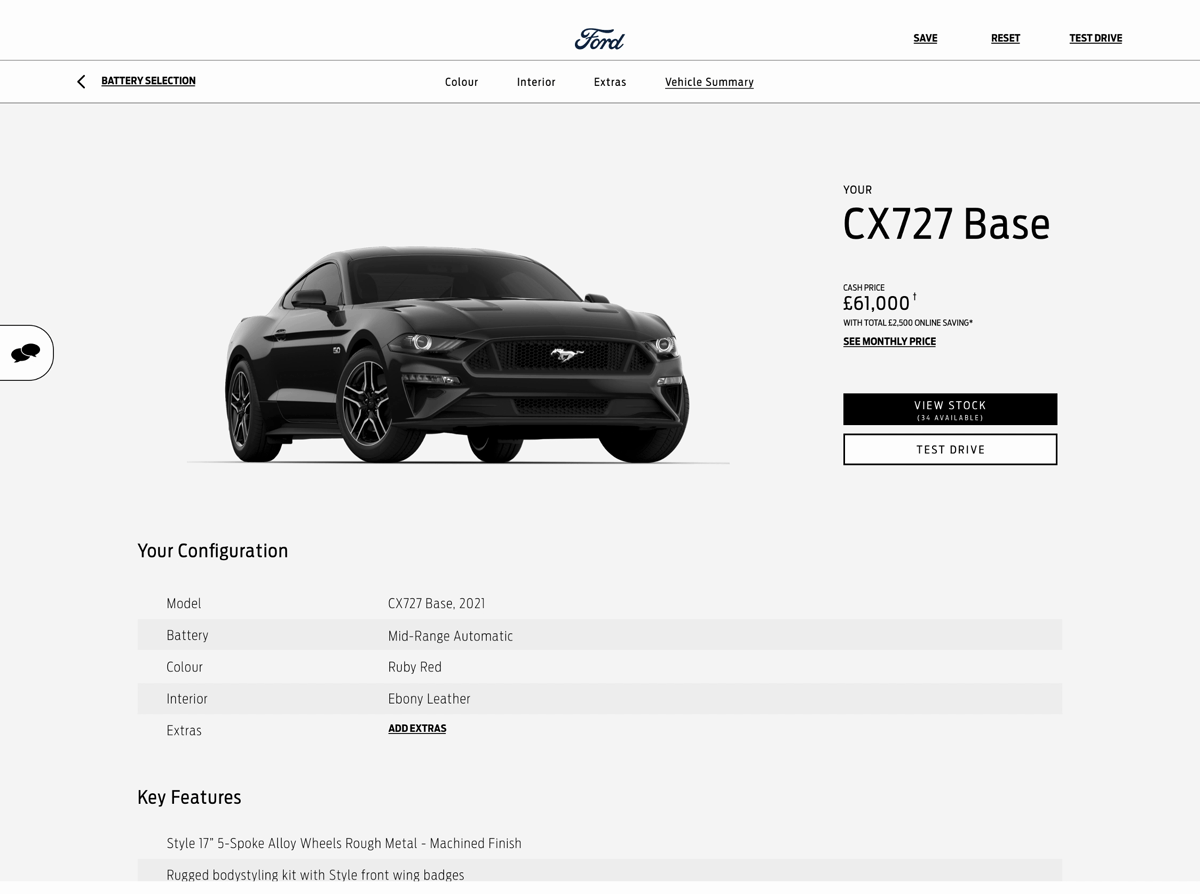
Task: Click the Battery row label
Action: pos(187,636)
